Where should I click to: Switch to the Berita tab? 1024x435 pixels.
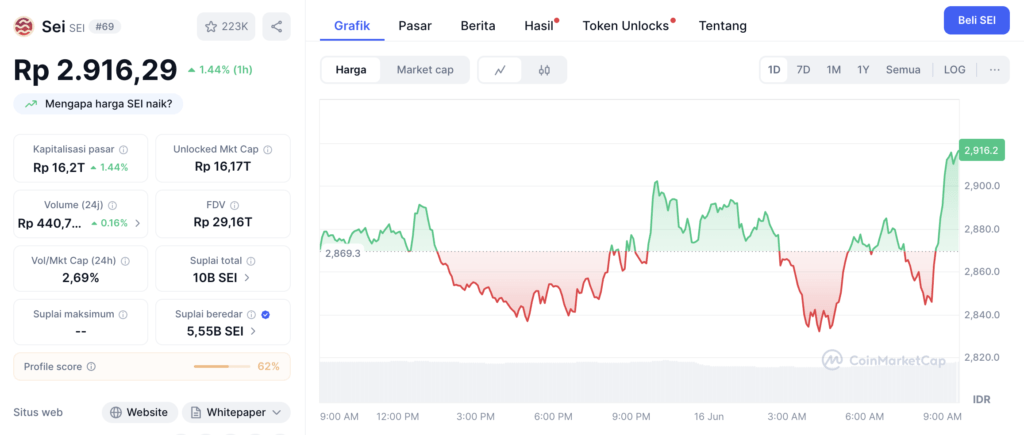coord(478,26)
